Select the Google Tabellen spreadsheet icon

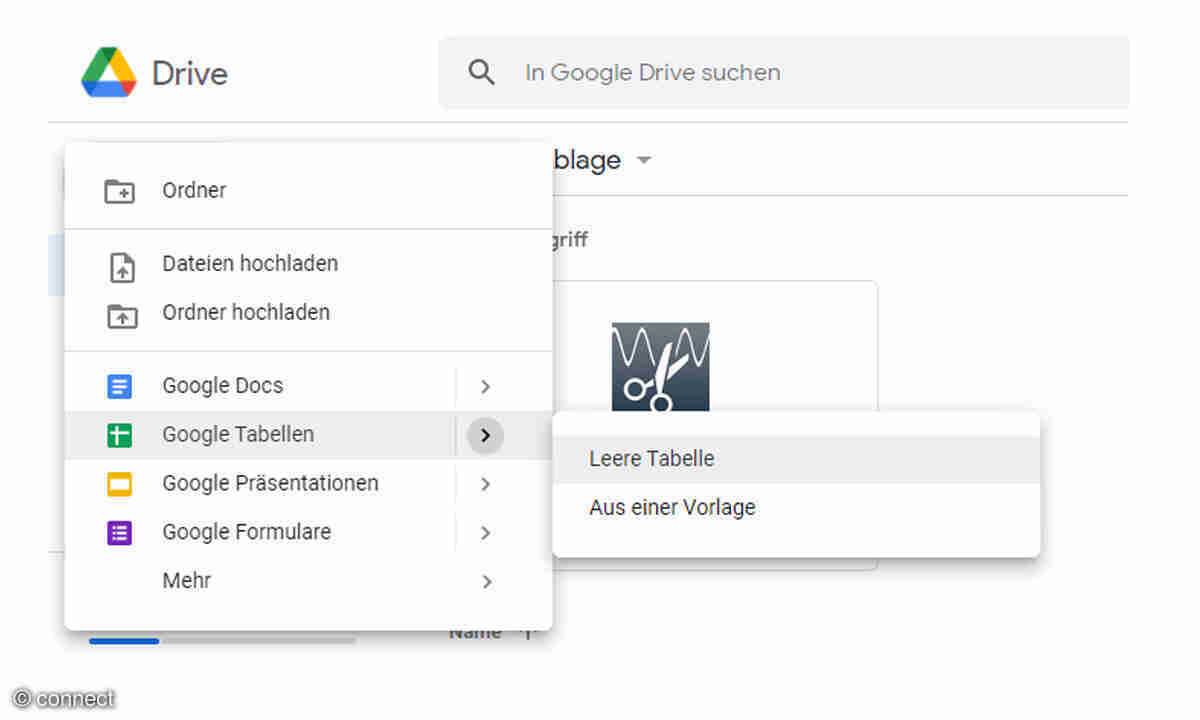[121, 435]
